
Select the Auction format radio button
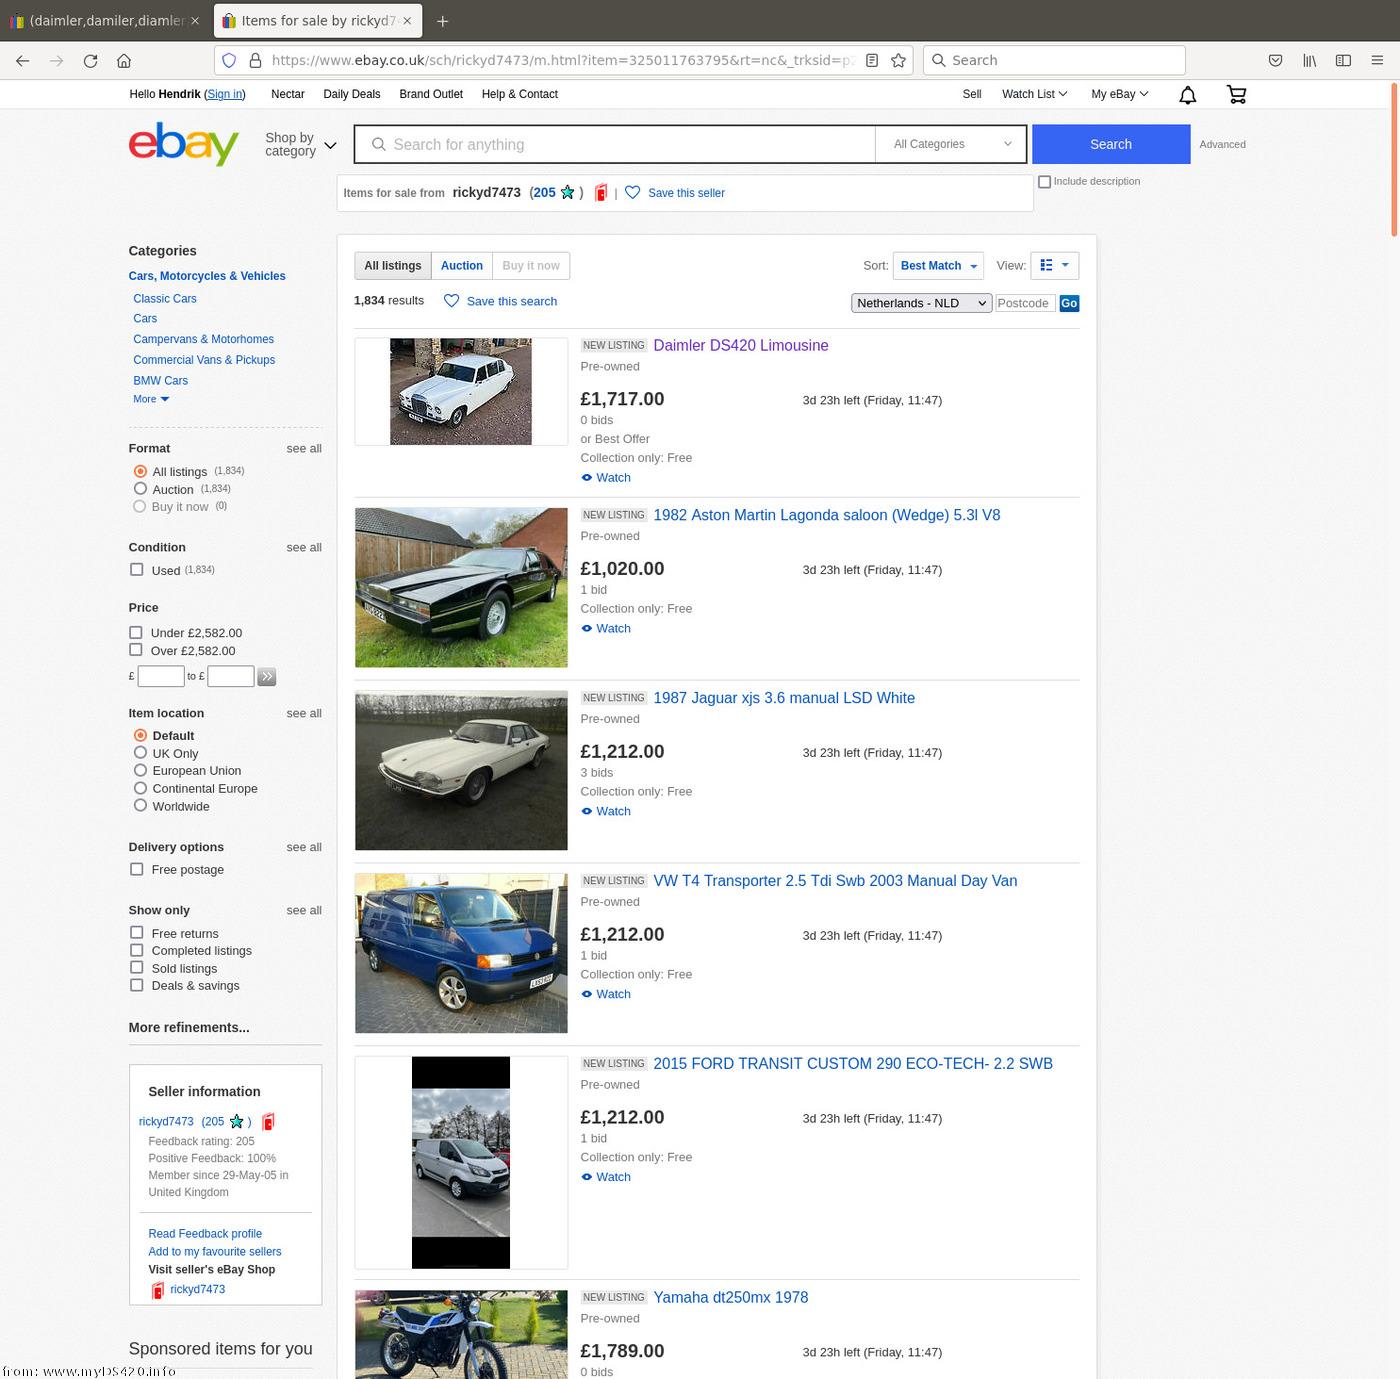coord(140,489)
